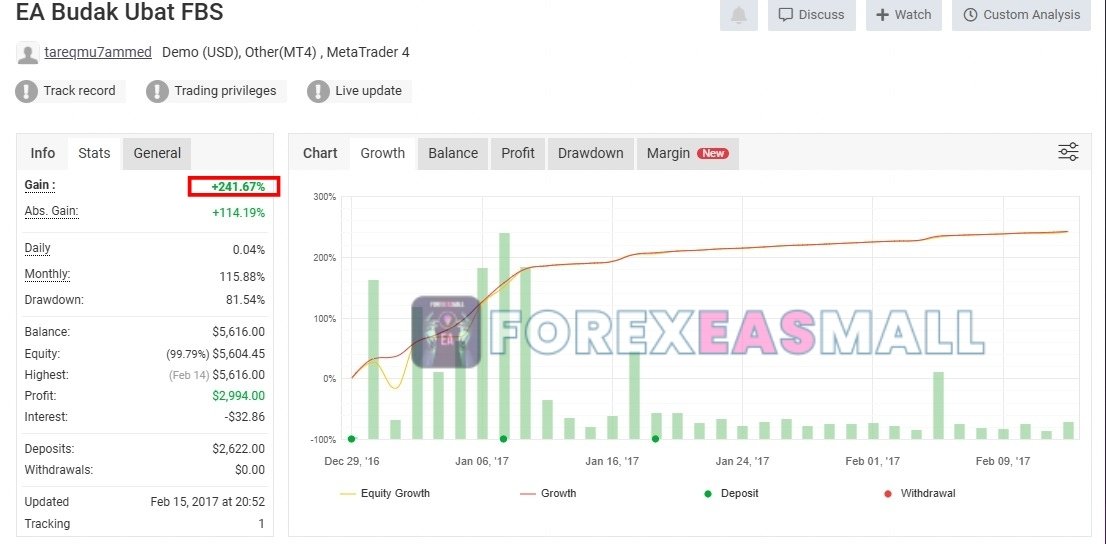Screen dimensions: 1106x544
Task: Toggle Growth legend series
Action: point(548,493)
